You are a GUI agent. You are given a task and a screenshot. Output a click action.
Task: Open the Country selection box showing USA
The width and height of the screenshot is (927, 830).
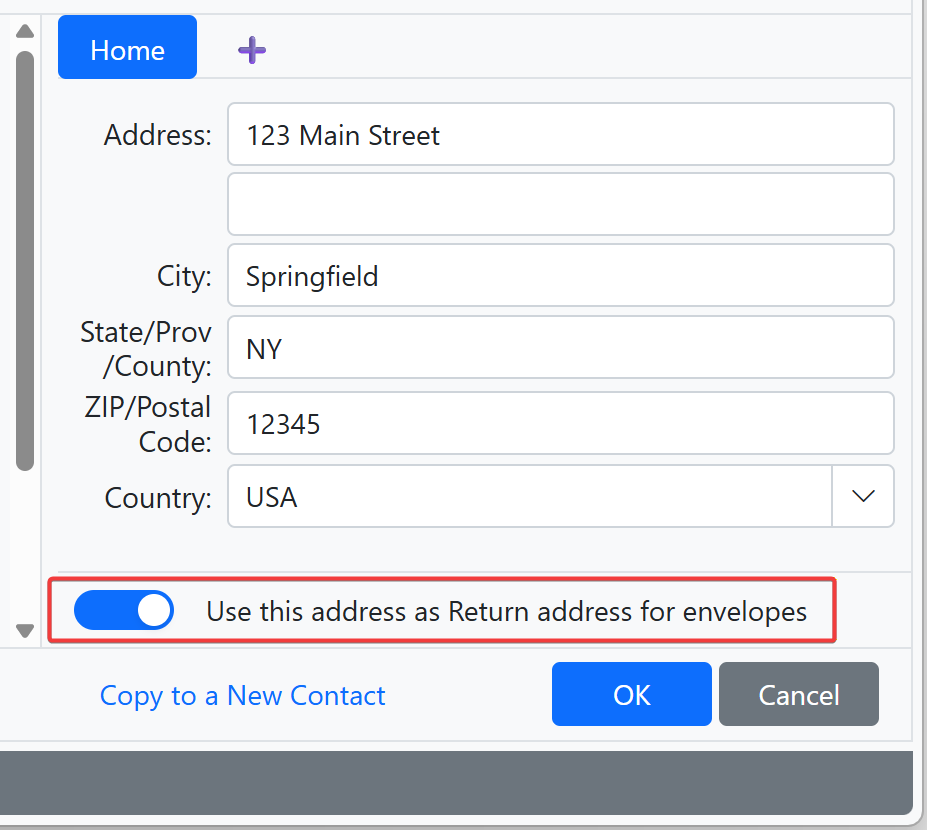[530, 496]
